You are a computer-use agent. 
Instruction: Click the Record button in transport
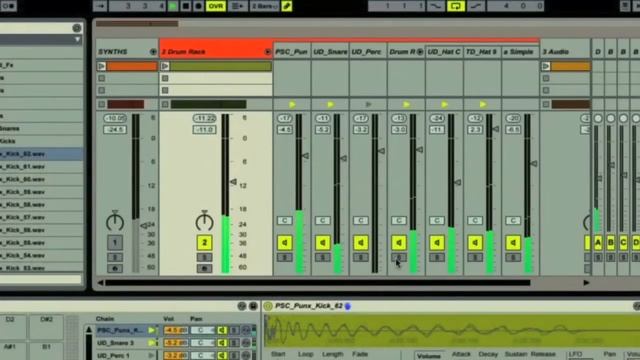click(x=198, y=6)
